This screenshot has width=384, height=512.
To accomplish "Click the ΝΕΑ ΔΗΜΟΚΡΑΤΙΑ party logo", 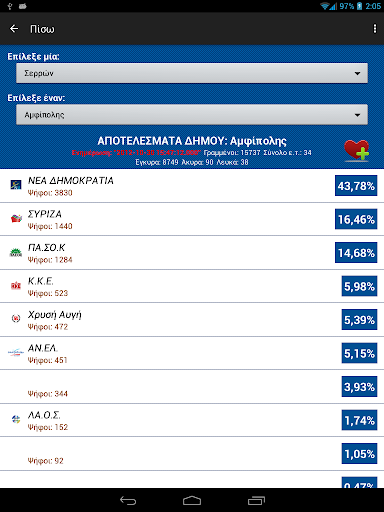I will tap(16, 184).
